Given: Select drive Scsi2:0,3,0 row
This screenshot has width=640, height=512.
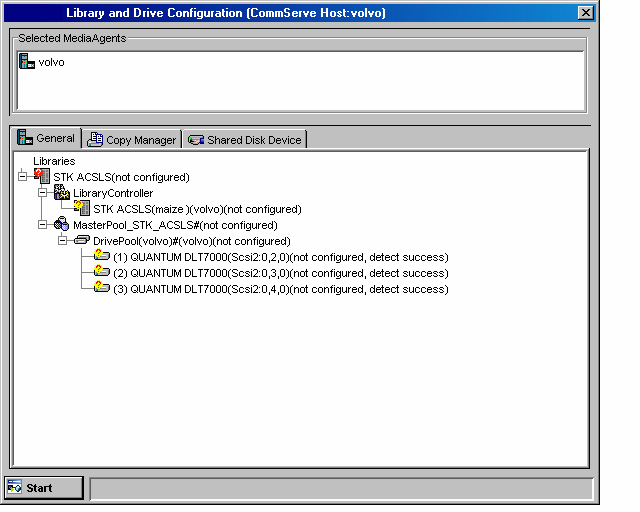Looking at the screenshot, I should coord(280,273).
